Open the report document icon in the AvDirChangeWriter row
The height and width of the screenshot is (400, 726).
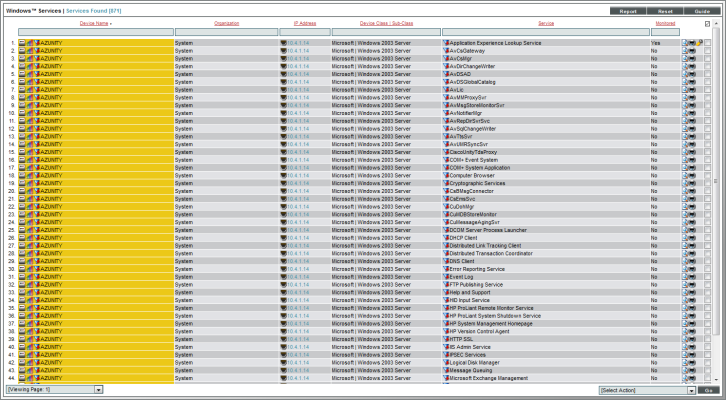point(685,67)
